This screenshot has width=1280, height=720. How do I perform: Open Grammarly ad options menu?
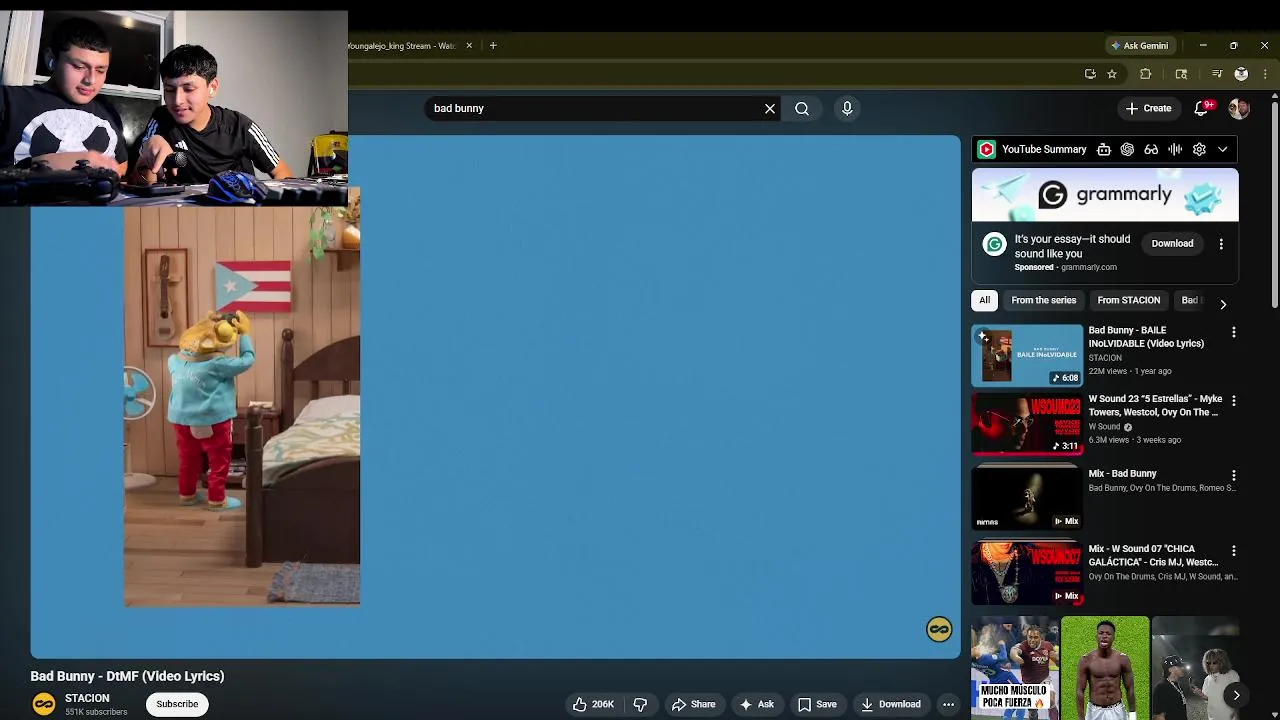1221,244
